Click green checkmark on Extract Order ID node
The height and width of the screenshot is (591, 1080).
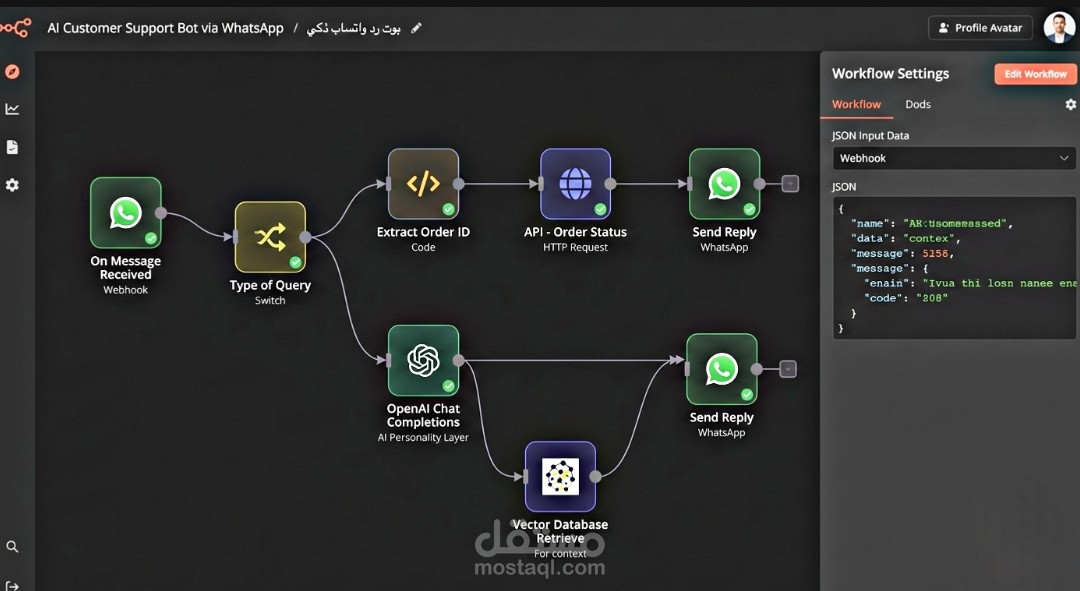tap(448, 209)
